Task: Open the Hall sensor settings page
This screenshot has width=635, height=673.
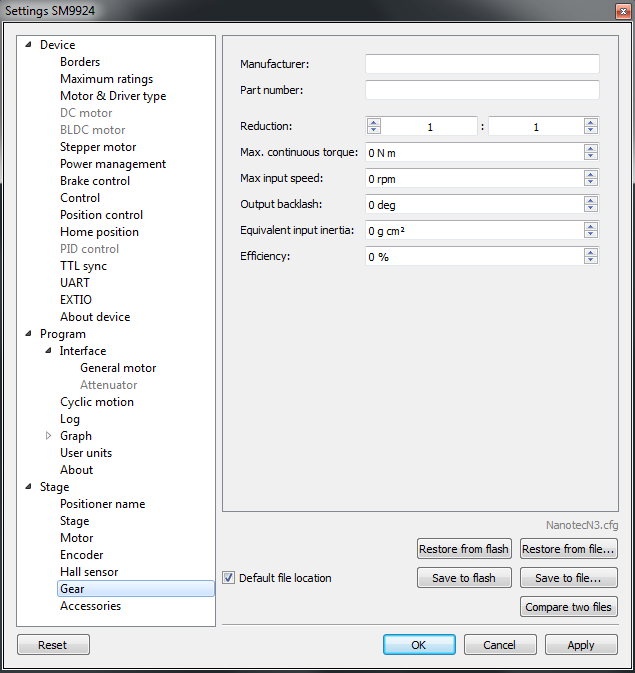Action: (x=89, y=572)
